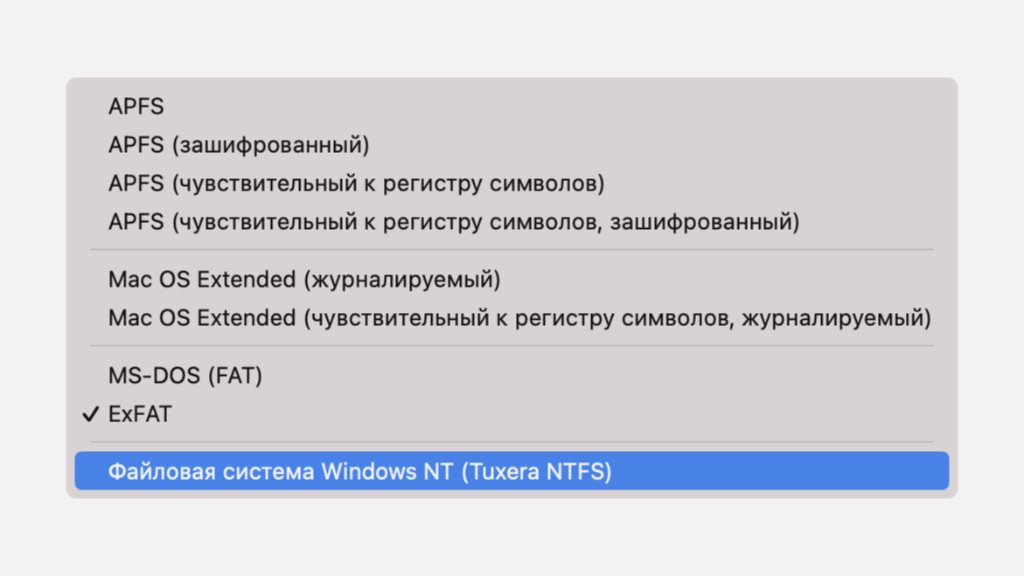
Task: Pick the topmost entry in the format list
Action: coord(136,107)
